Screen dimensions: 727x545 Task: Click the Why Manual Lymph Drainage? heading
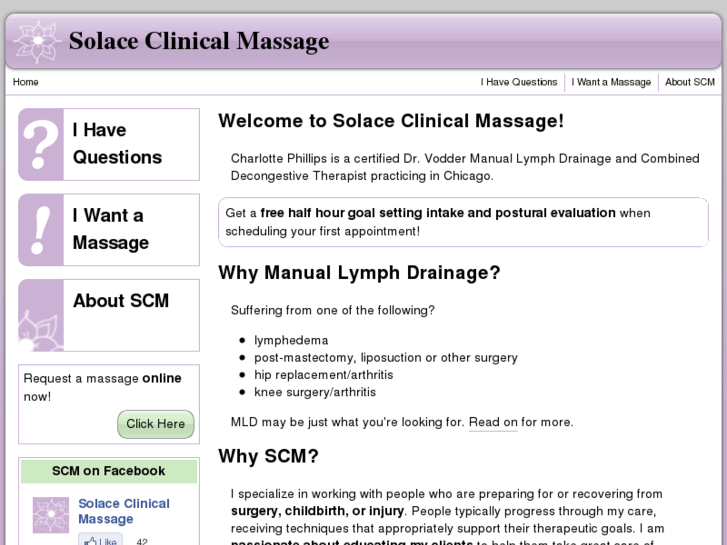click(x=359, y=273)
